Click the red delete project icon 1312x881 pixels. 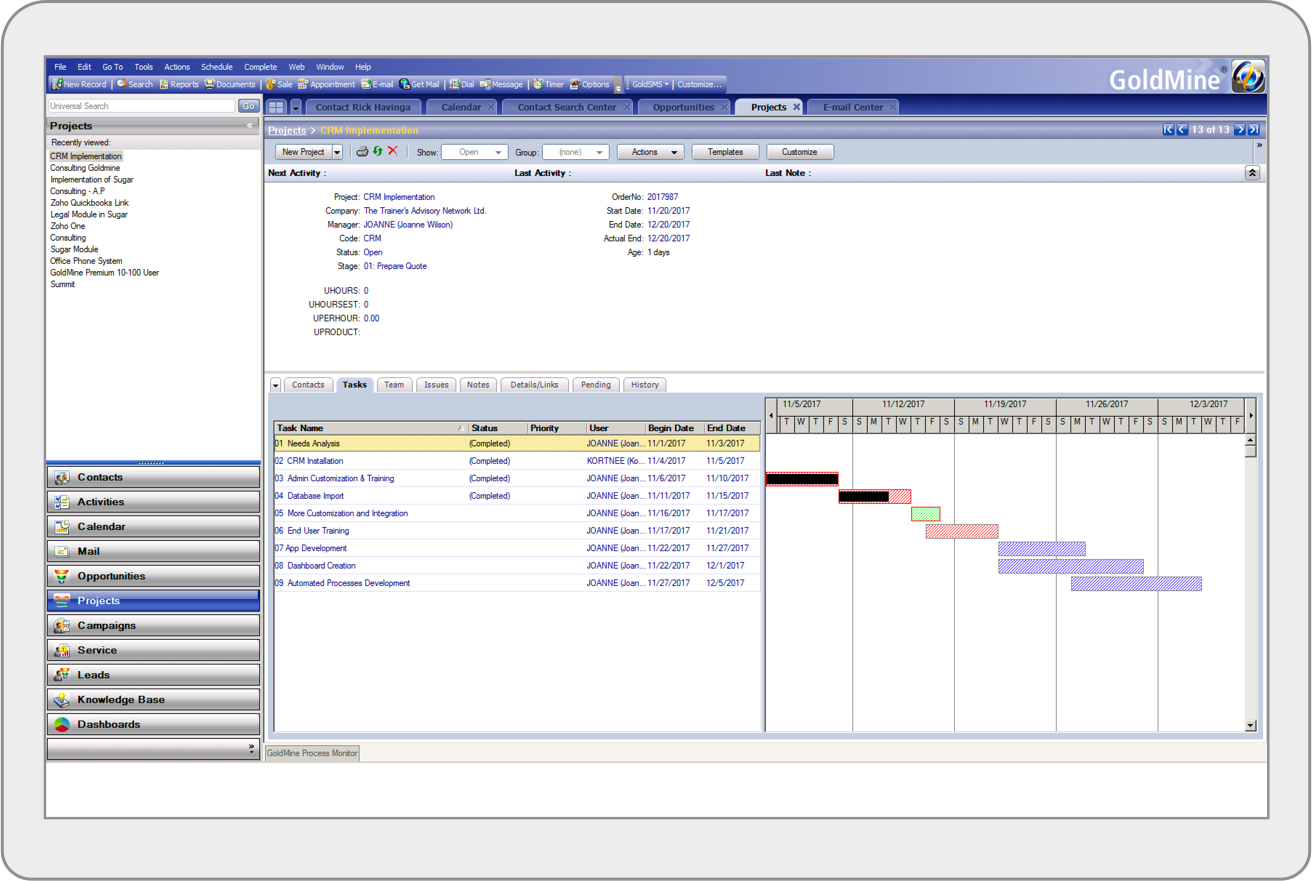click(393, 152)
